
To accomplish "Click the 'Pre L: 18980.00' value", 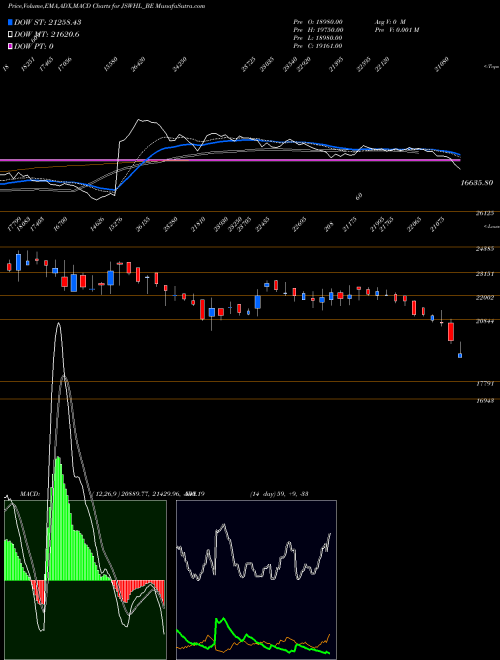I will [x=318, y=38].
